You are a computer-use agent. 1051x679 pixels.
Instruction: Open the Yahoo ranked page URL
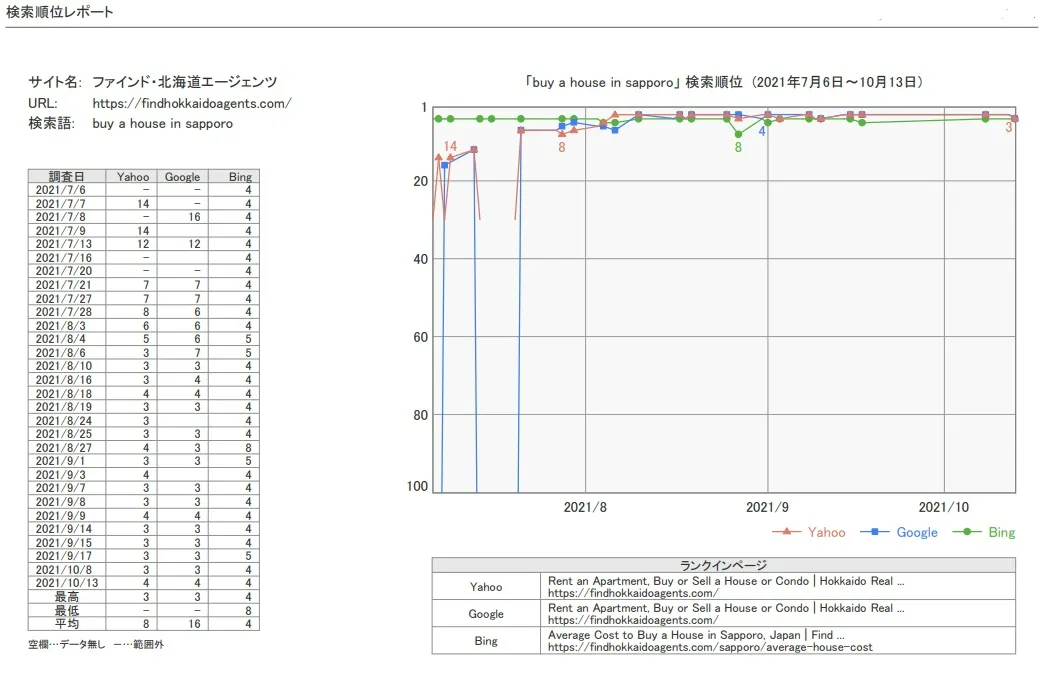click(x=633, y=593)
